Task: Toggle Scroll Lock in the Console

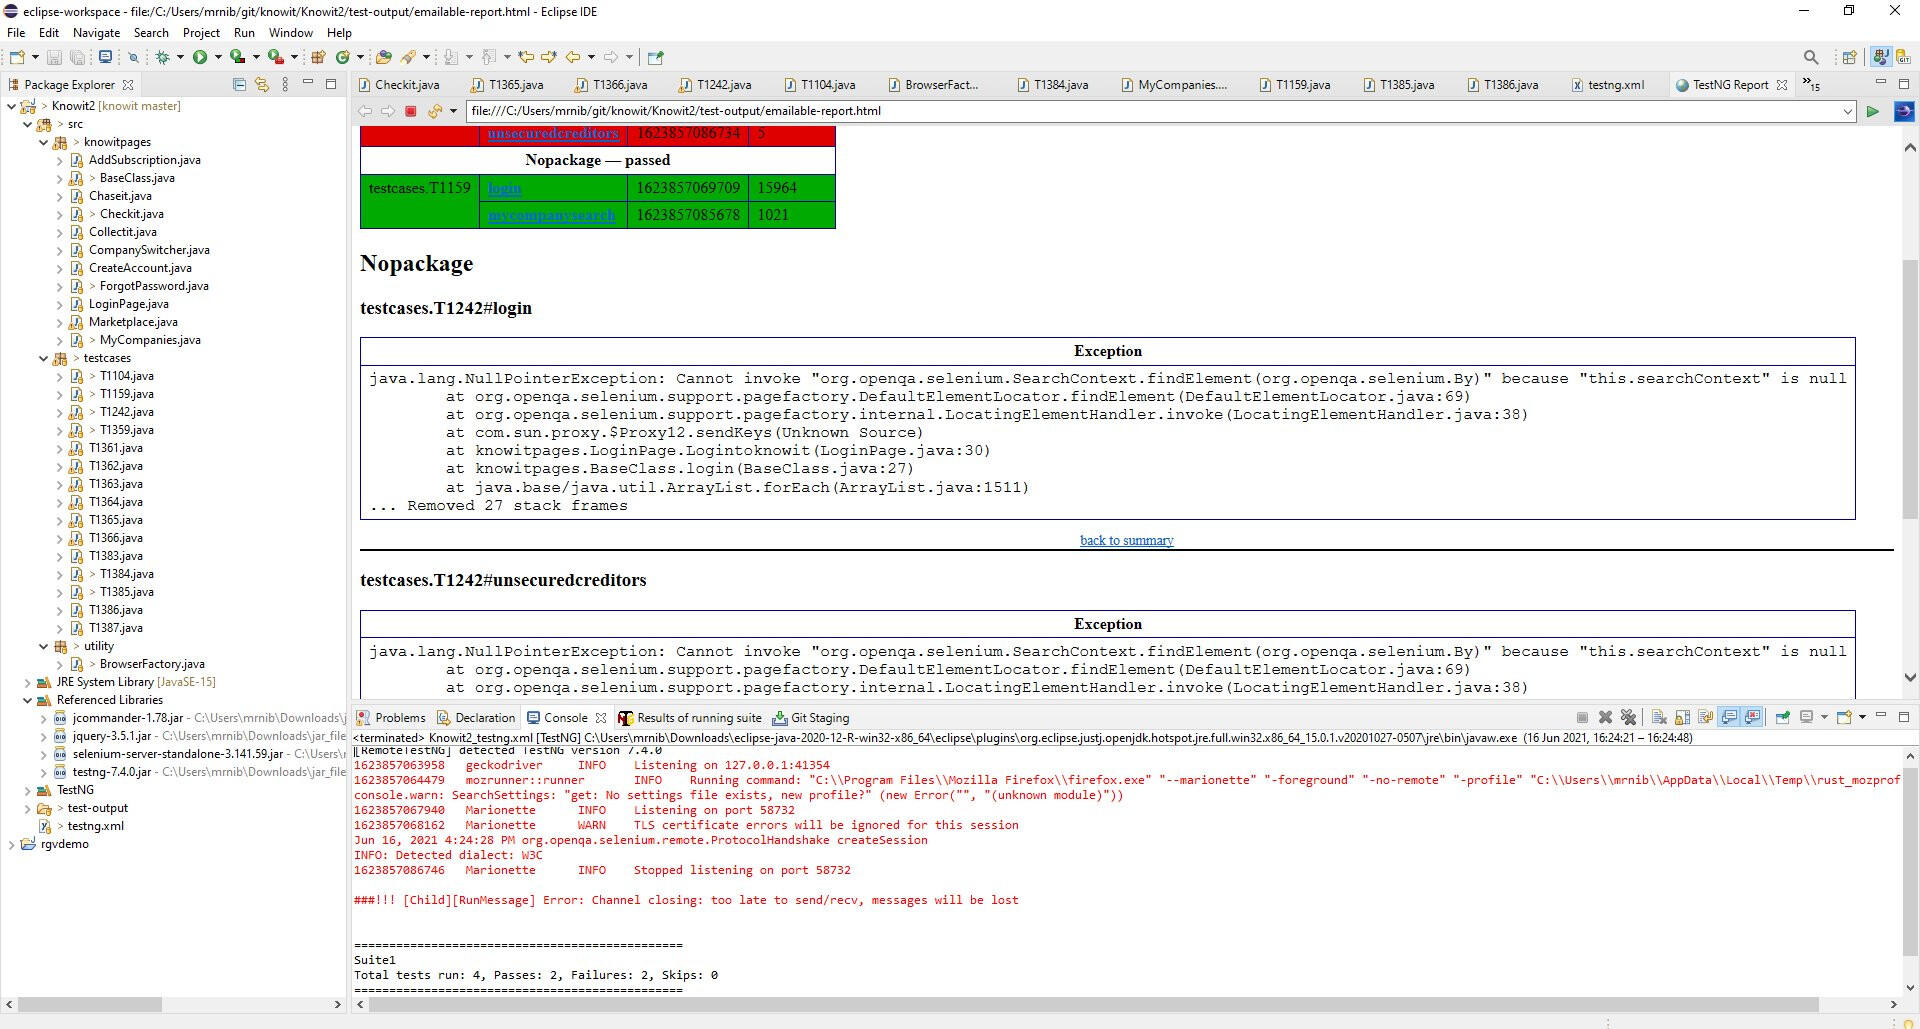Action: click(x=1683, y=717)
